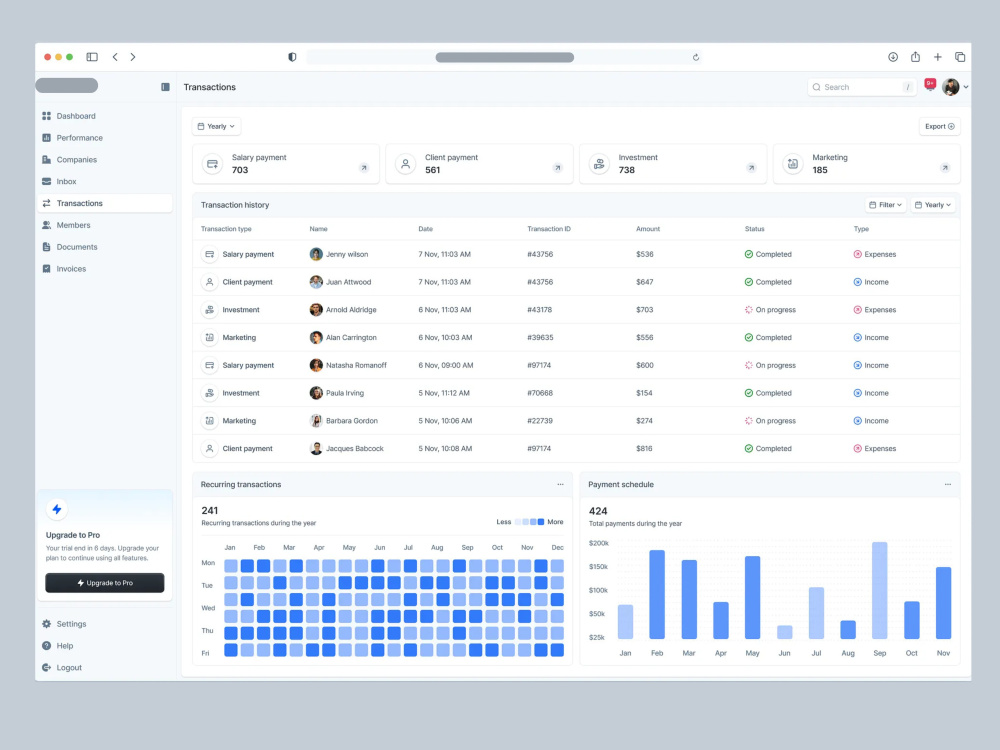Image resolution: width=1000 pixels, height=750 pixels.
Task: Click the browser sidebar toggle icon
Action: 92,57
